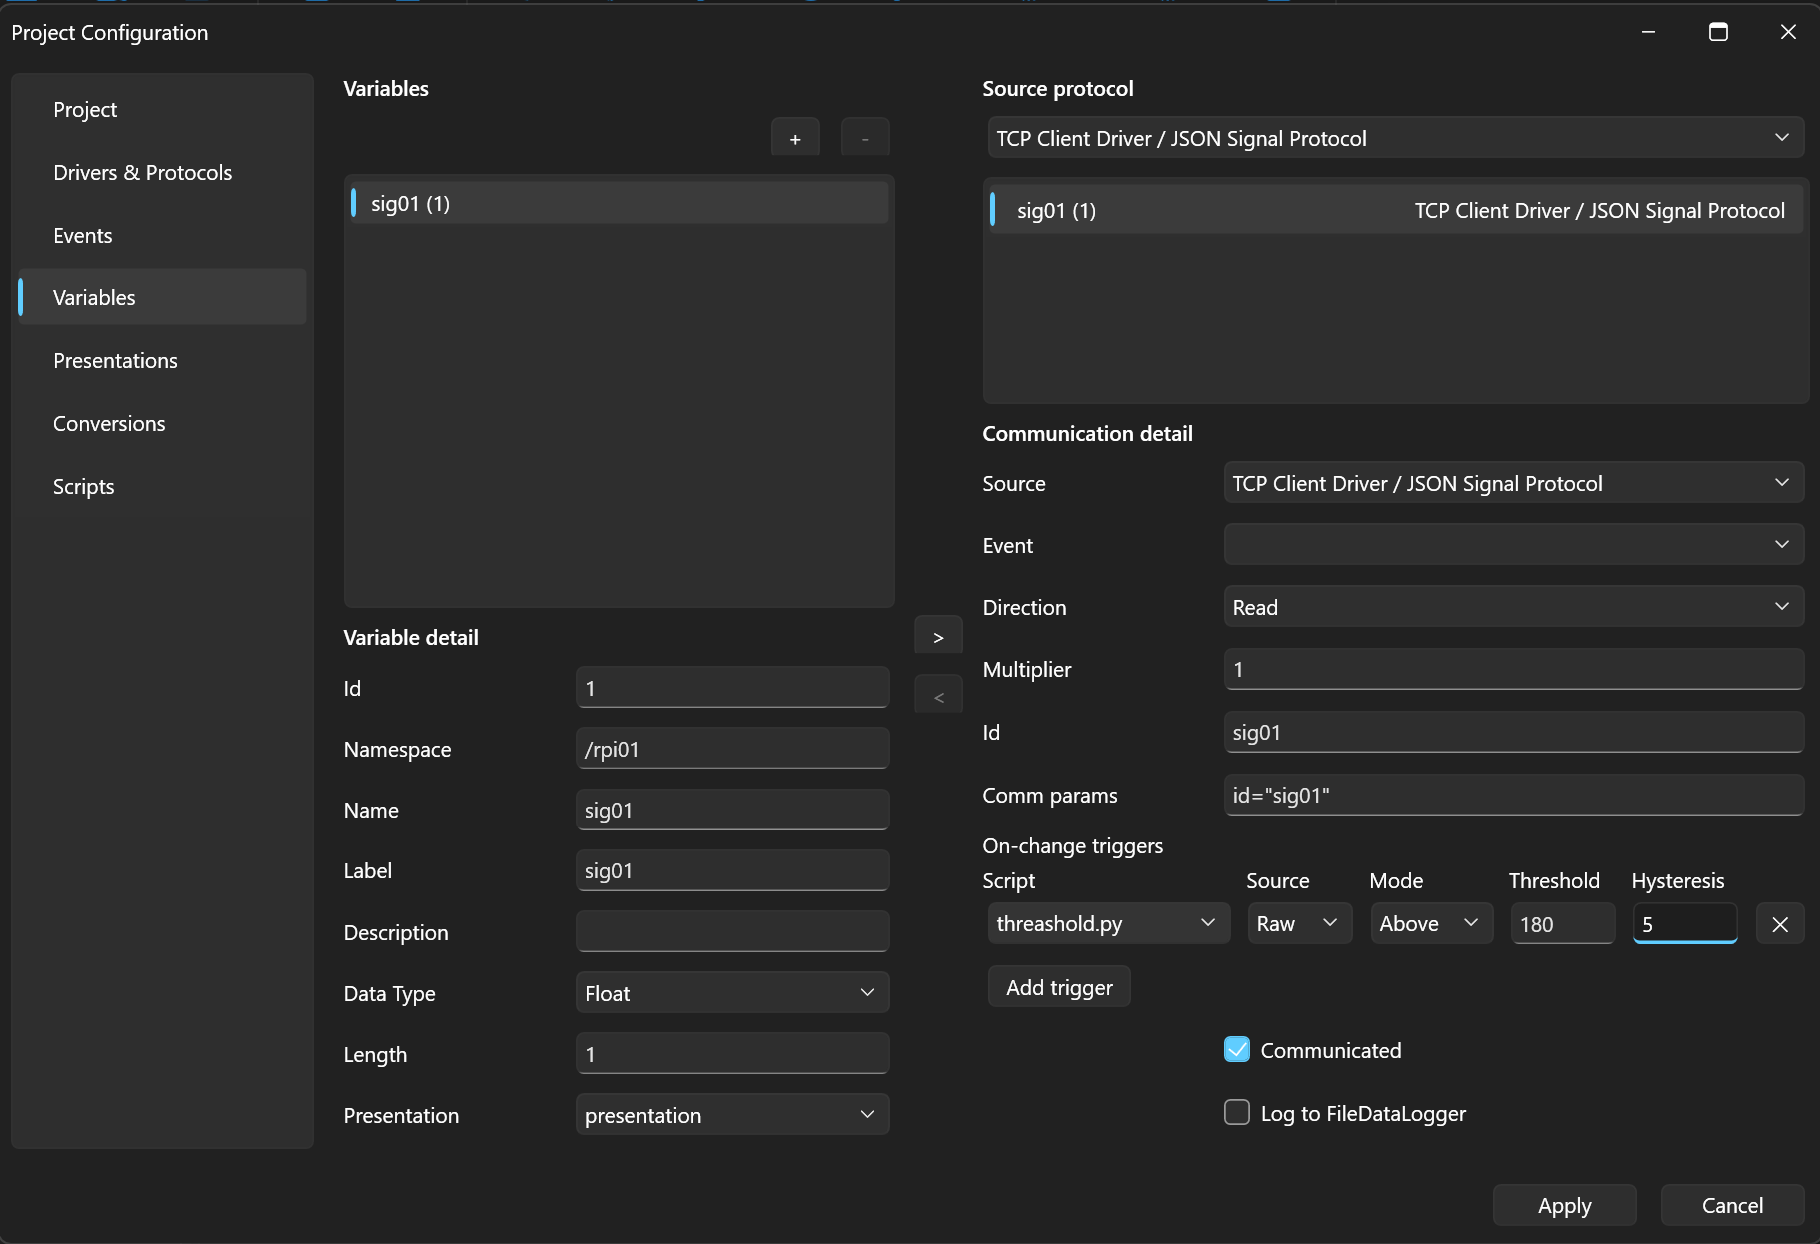Open trigger Mode dropdown showing Above
1820x1244 pixels.
(1431, 923)
